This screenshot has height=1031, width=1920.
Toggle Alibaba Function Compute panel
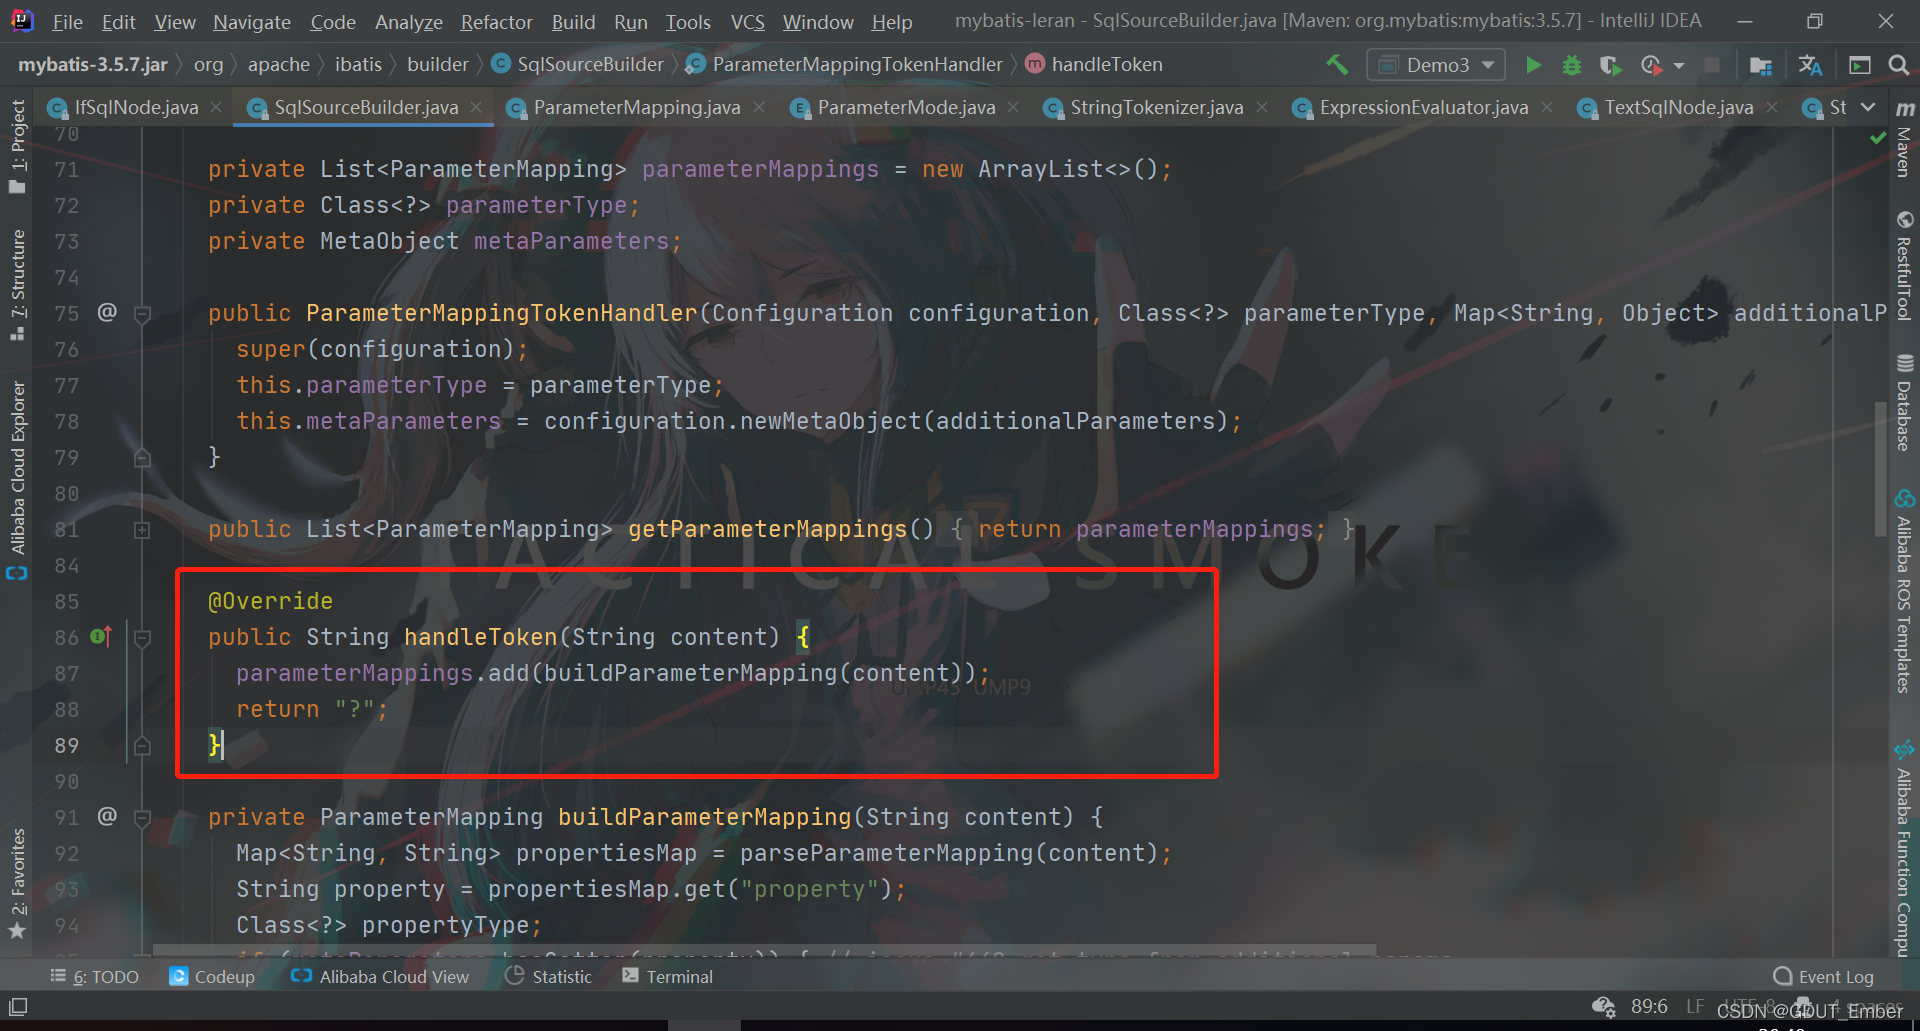point(1904,848)
